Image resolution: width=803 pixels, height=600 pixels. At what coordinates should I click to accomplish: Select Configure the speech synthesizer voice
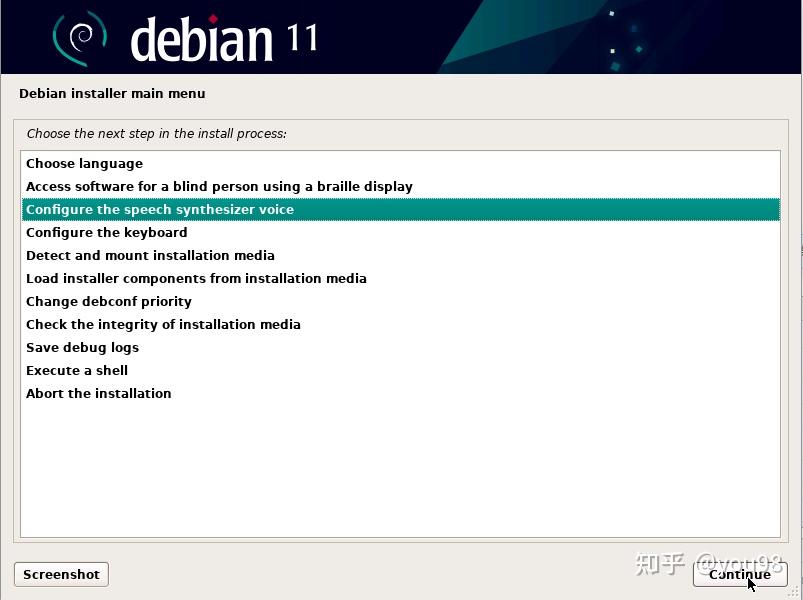pyautogui.click(x=161, y=209)
